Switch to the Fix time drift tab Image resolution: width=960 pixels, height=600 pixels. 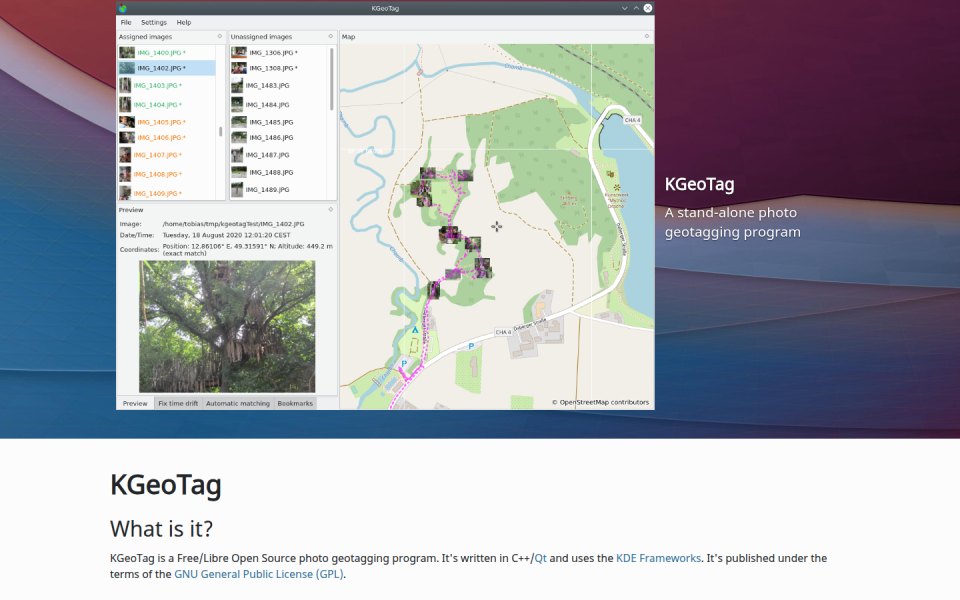click(x=178, y=403)
